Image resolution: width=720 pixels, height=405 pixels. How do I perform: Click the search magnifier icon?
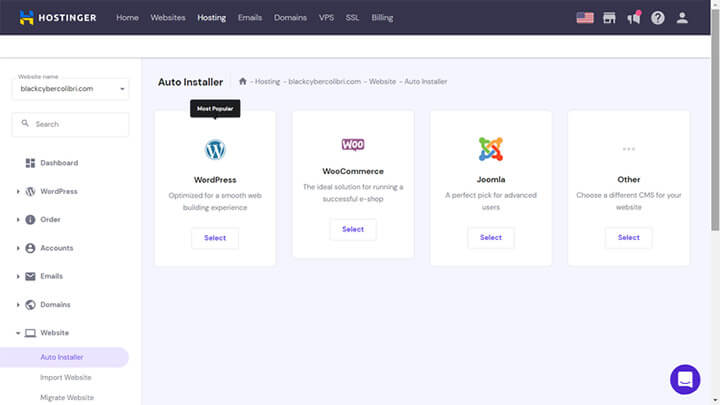coord(25,124)
